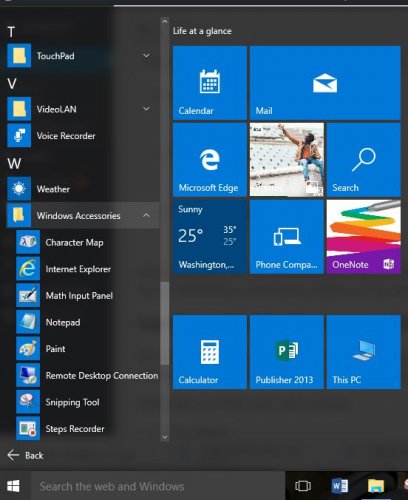The height and width of the screenshot is (500, 408).
Task: Click the scroll up arrow of app list
Action: point(164,21)
